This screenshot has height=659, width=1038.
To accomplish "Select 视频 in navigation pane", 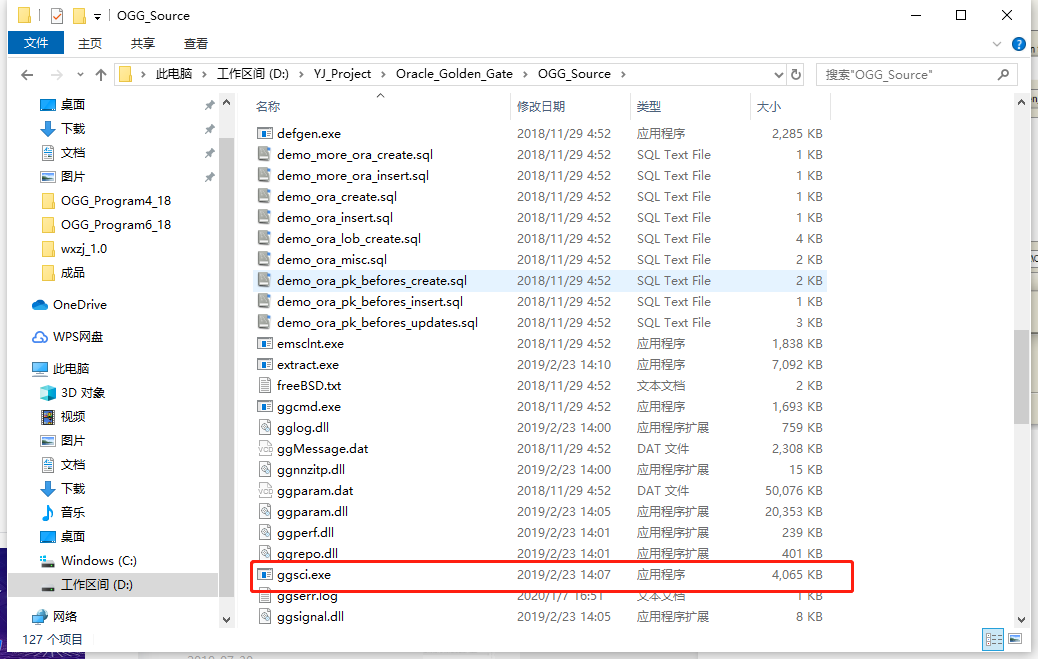I will [73, 417].
